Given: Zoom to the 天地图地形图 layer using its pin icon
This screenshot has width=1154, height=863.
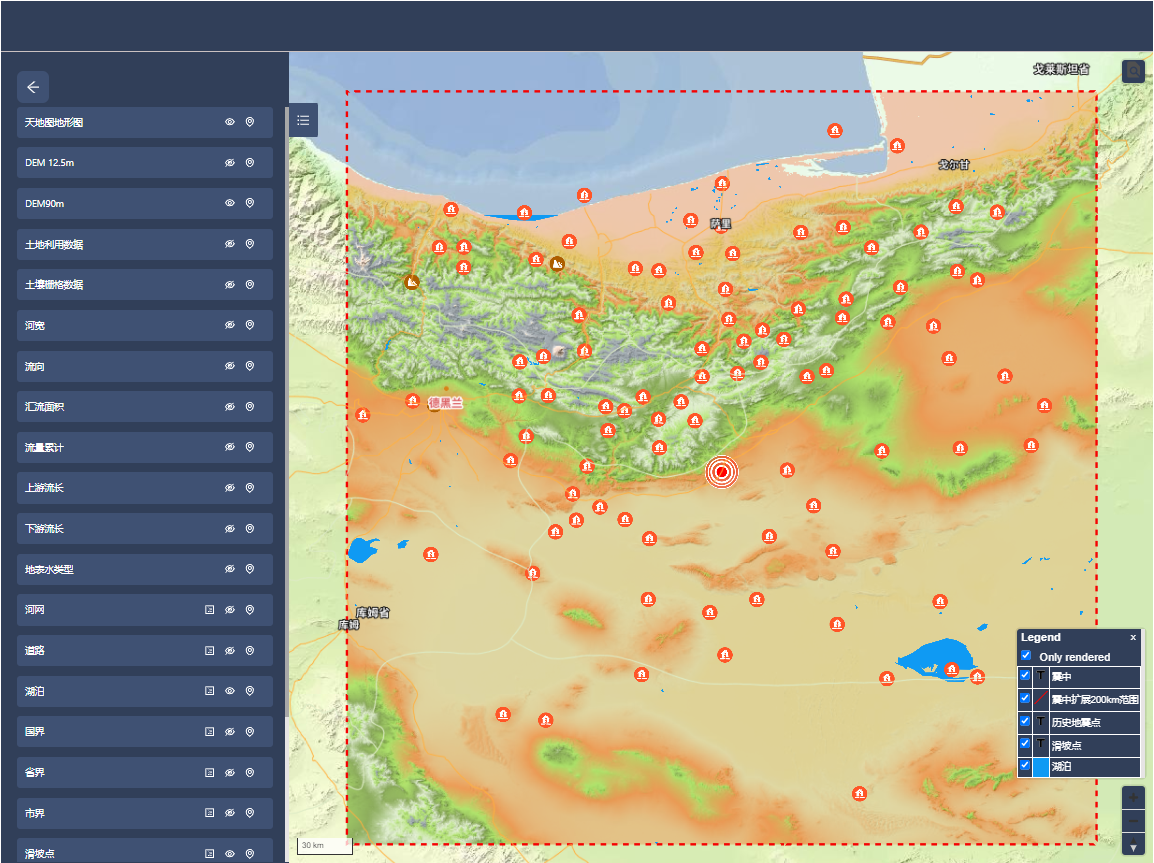Looking at the screenshot, I should (x=250, y=122).
